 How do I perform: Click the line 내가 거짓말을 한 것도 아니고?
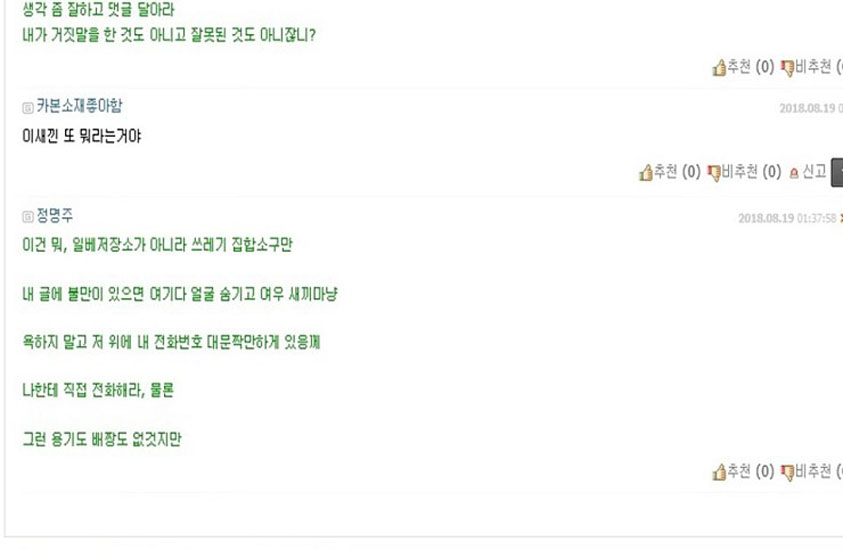[x=169, y=35]
